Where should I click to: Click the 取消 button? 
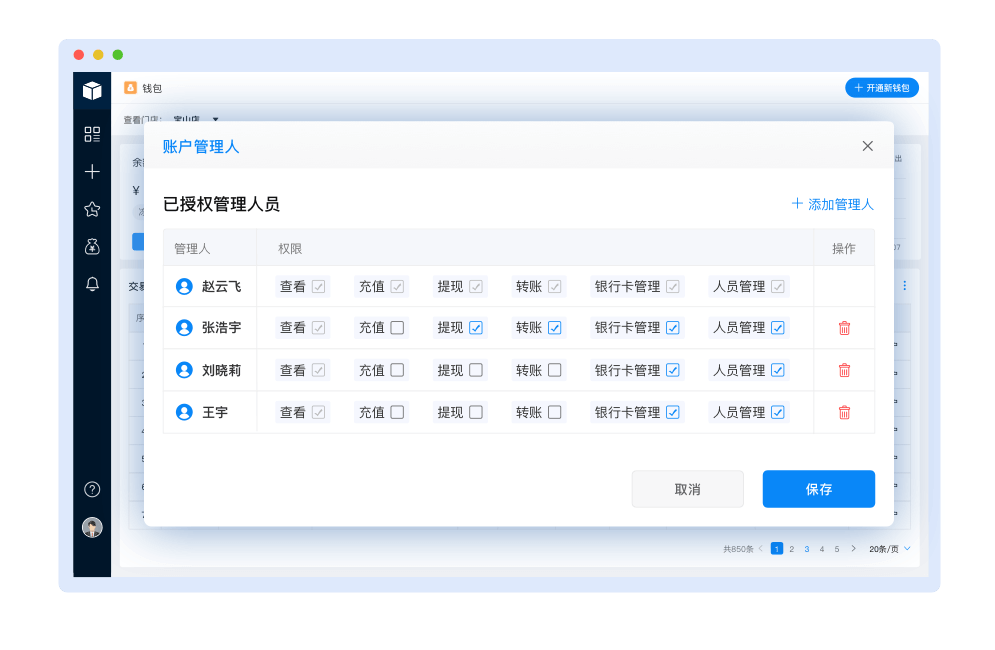pos(687,489)
